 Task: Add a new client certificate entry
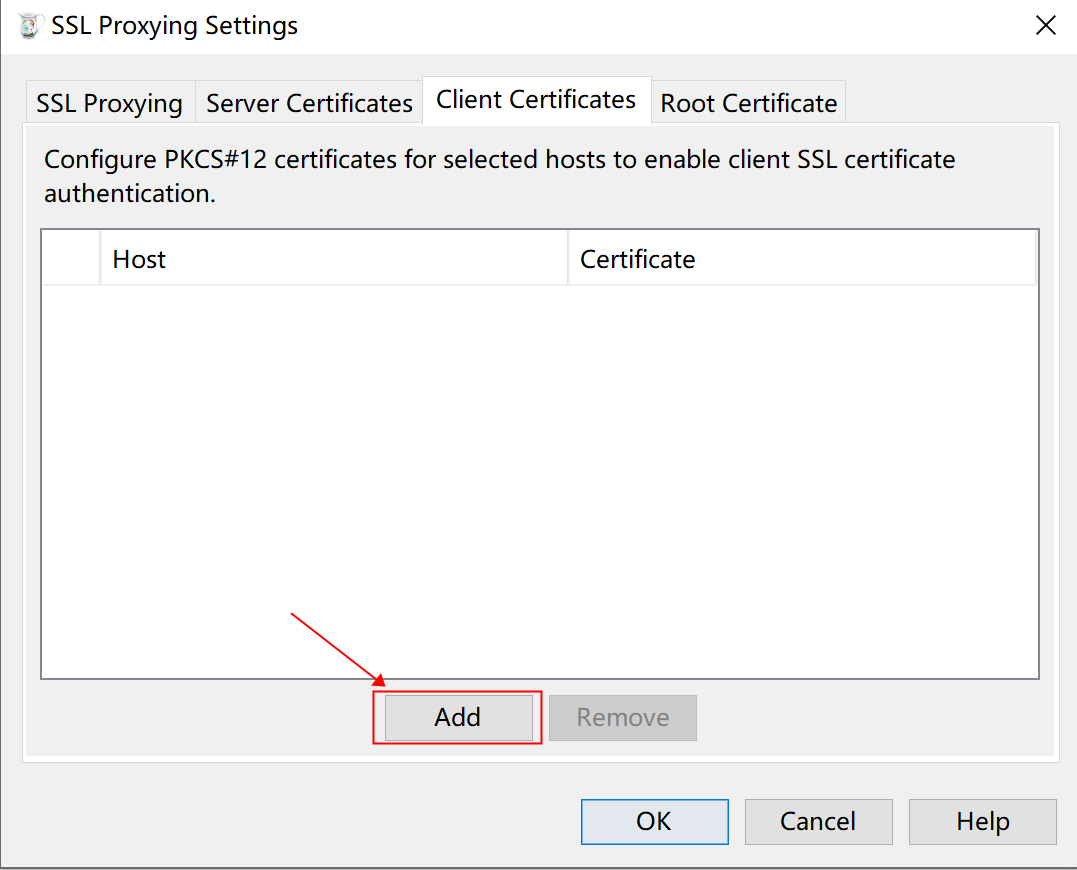[458, 717]
